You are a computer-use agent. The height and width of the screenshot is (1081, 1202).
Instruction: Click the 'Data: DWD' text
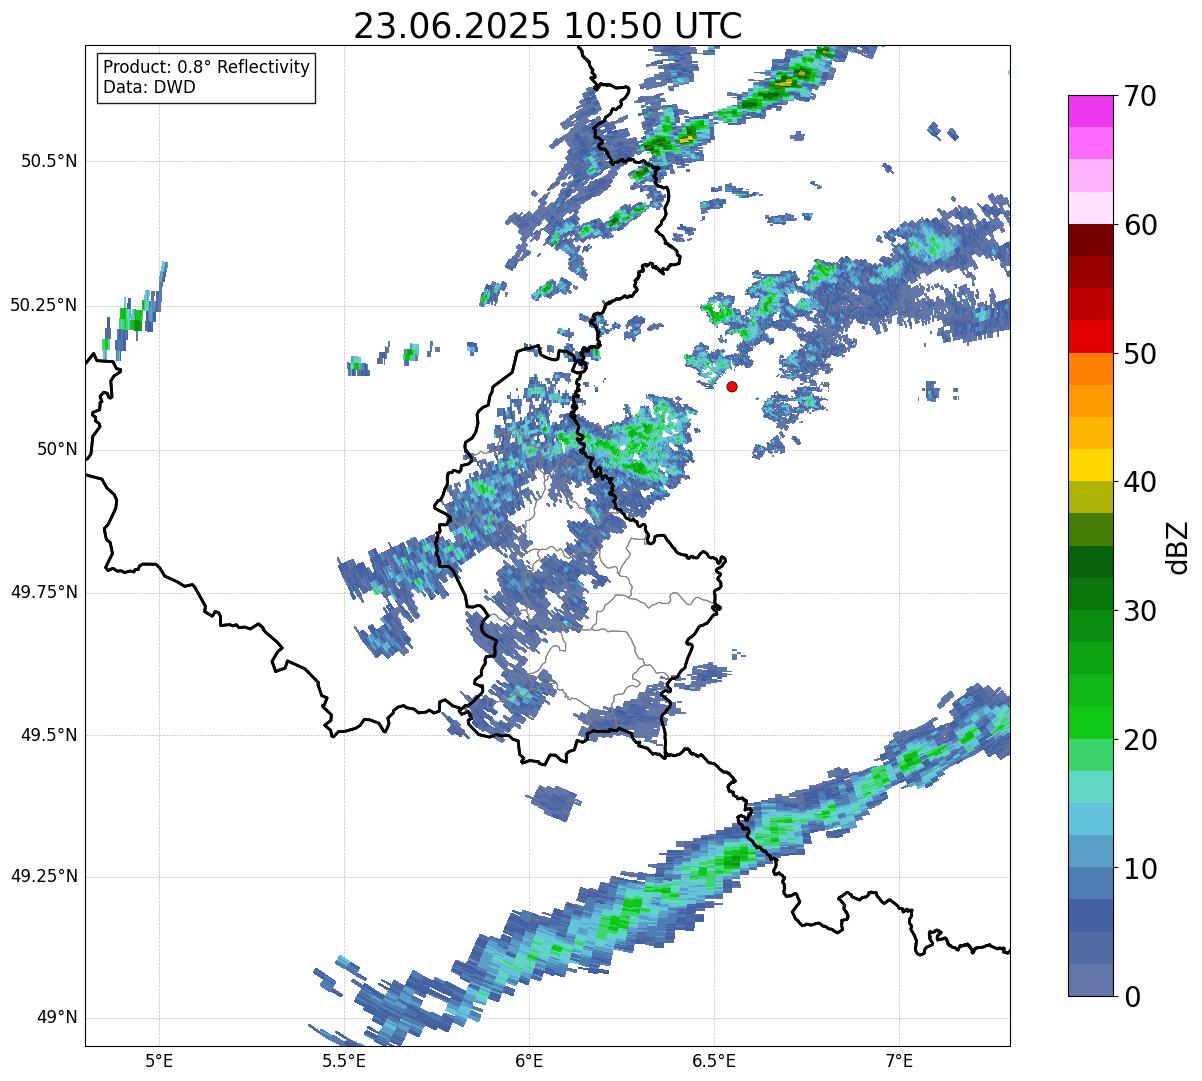149,87
